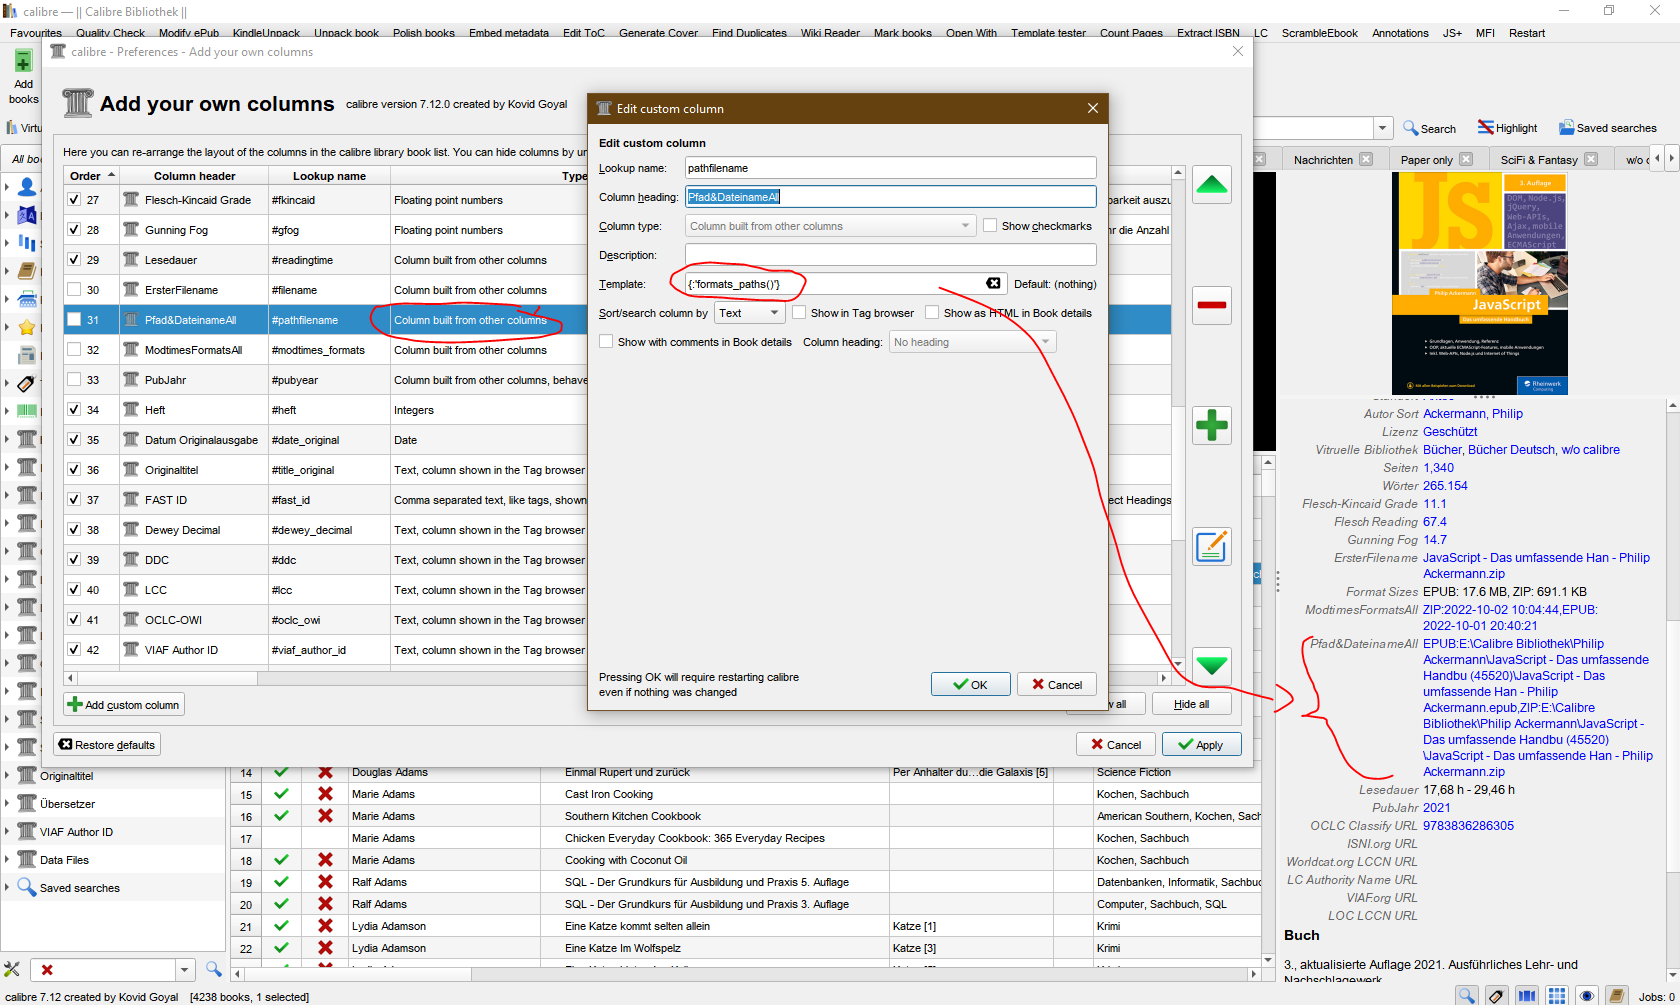The image size is (1680, 1005).
Task: Toggle Show in Tag browser checkbox
Action: (799, 313)
